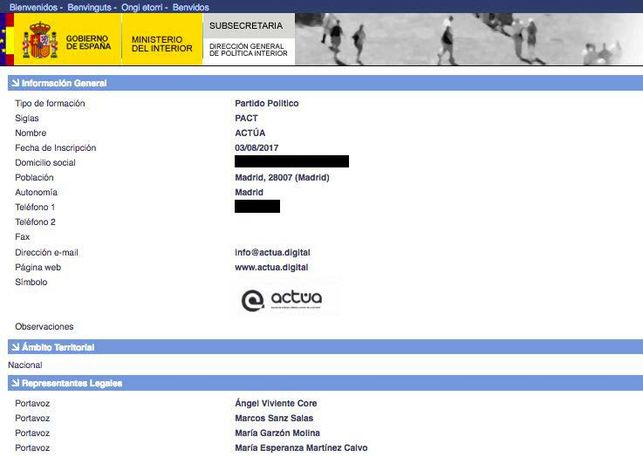Select the Ongi etorri language link
This screenshot has width=643, height=457.
(142, 7)
